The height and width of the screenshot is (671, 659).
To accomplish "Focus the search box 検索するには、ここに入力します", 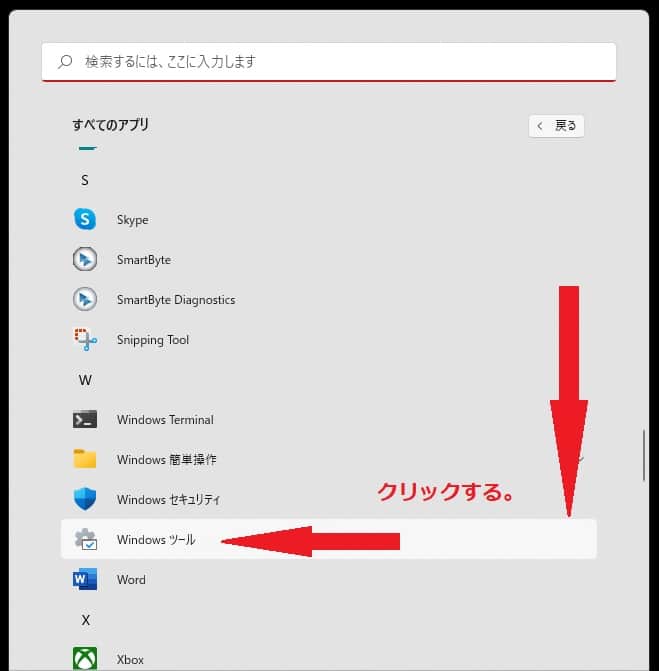I will pos(329,62).
